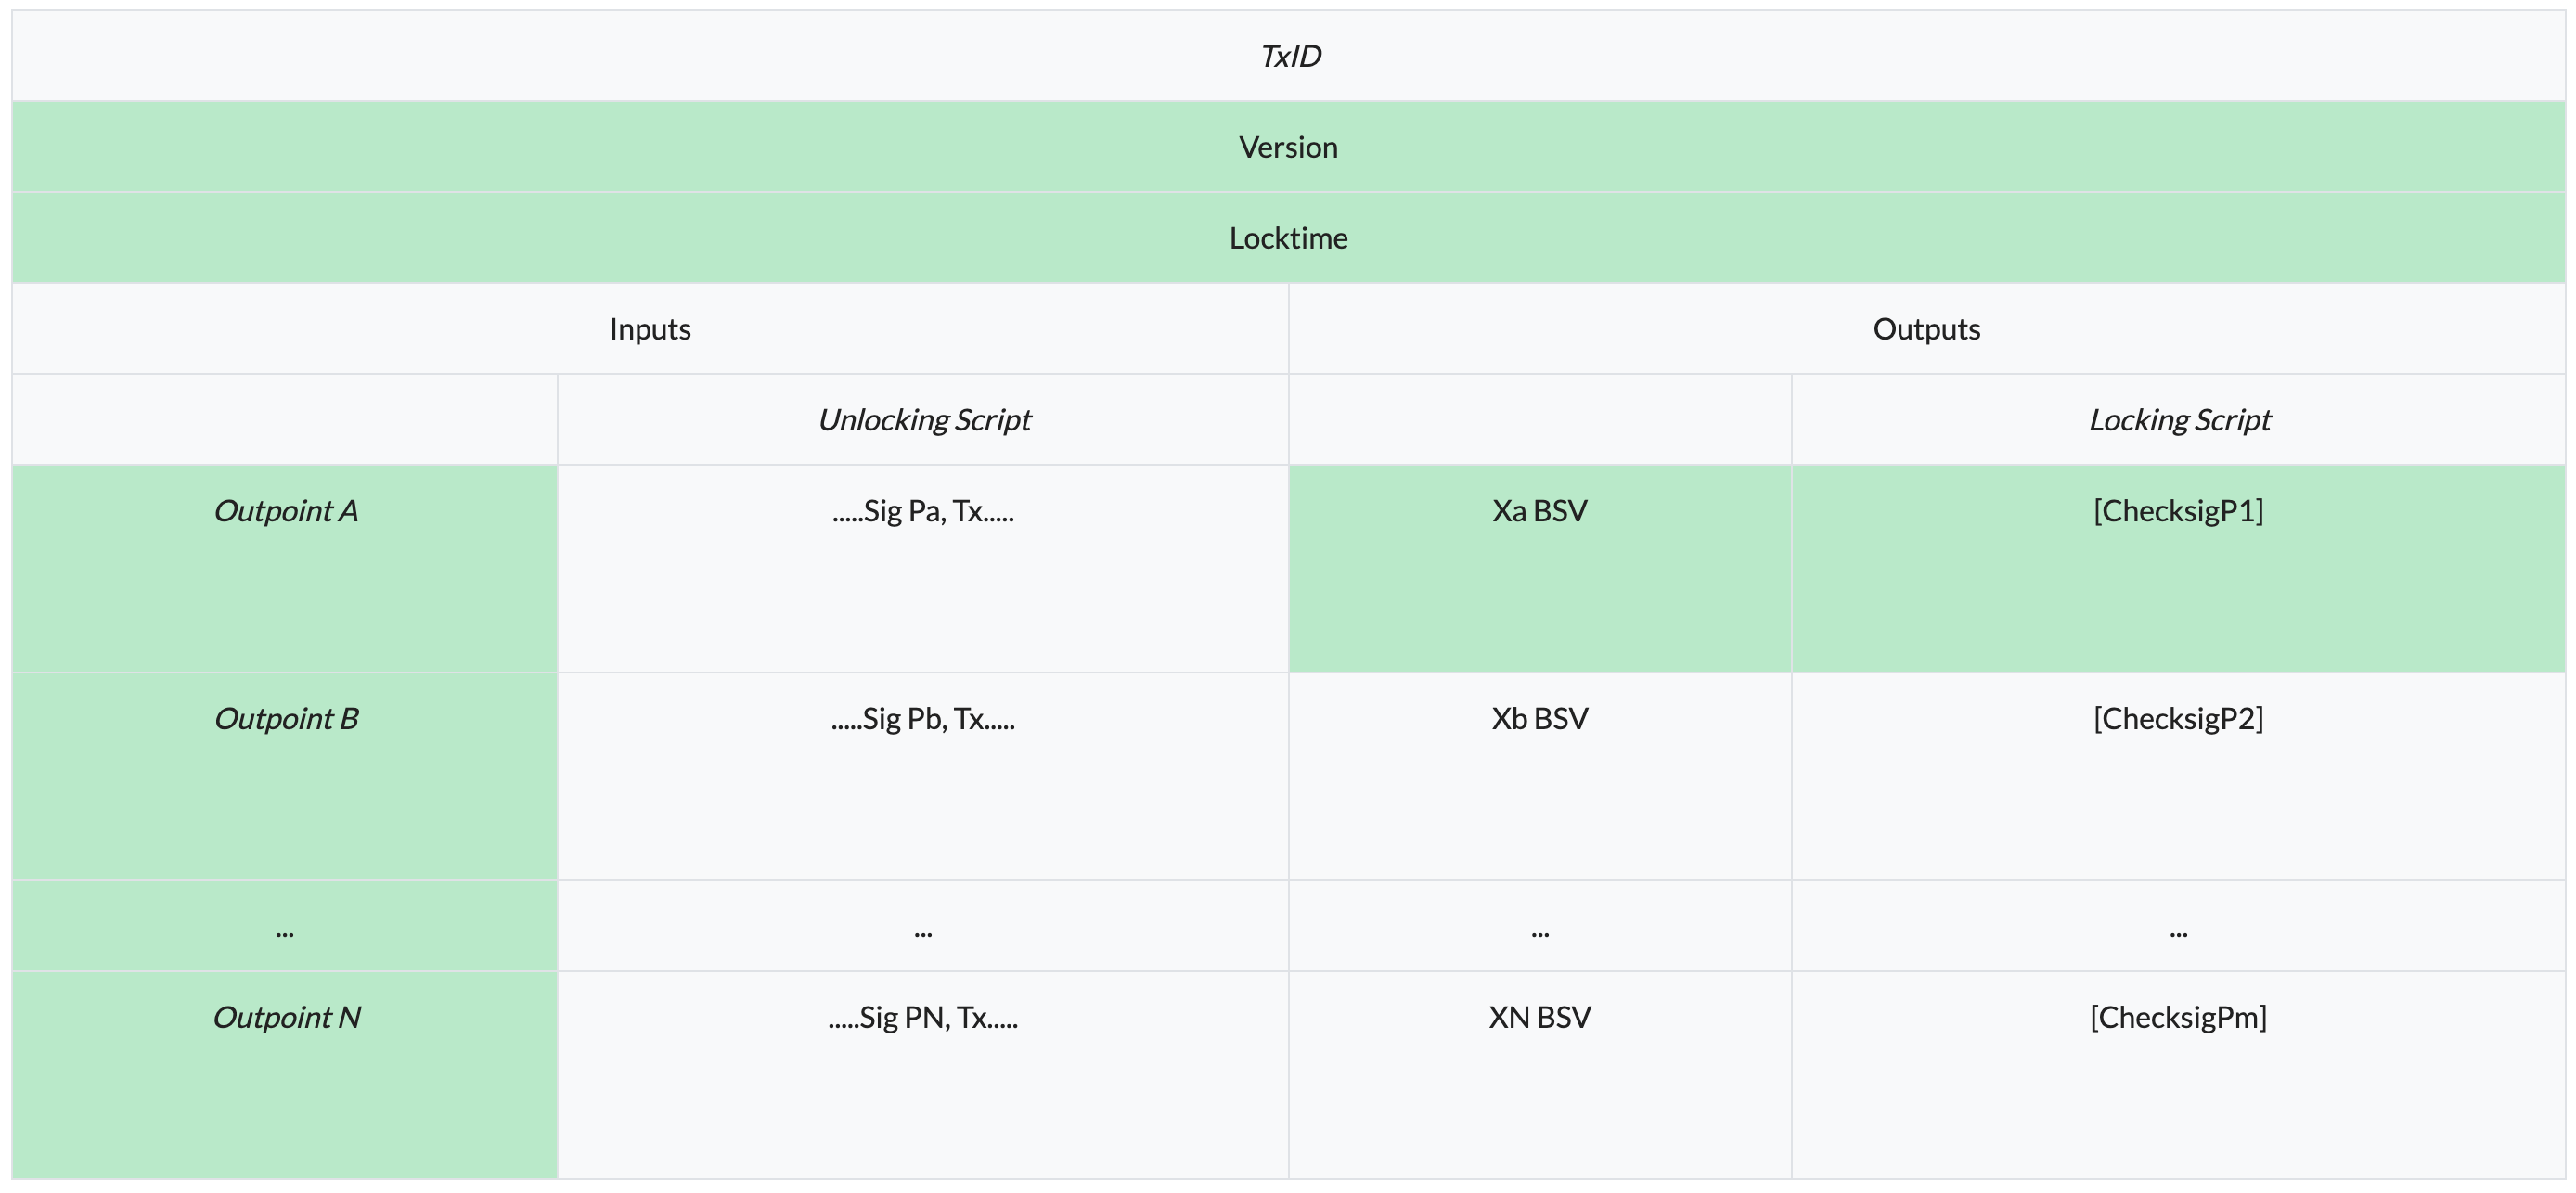Click the [ChecksigP1] locking script cell
This screenshot has height=1193, width=2576.
point(2178,511)
